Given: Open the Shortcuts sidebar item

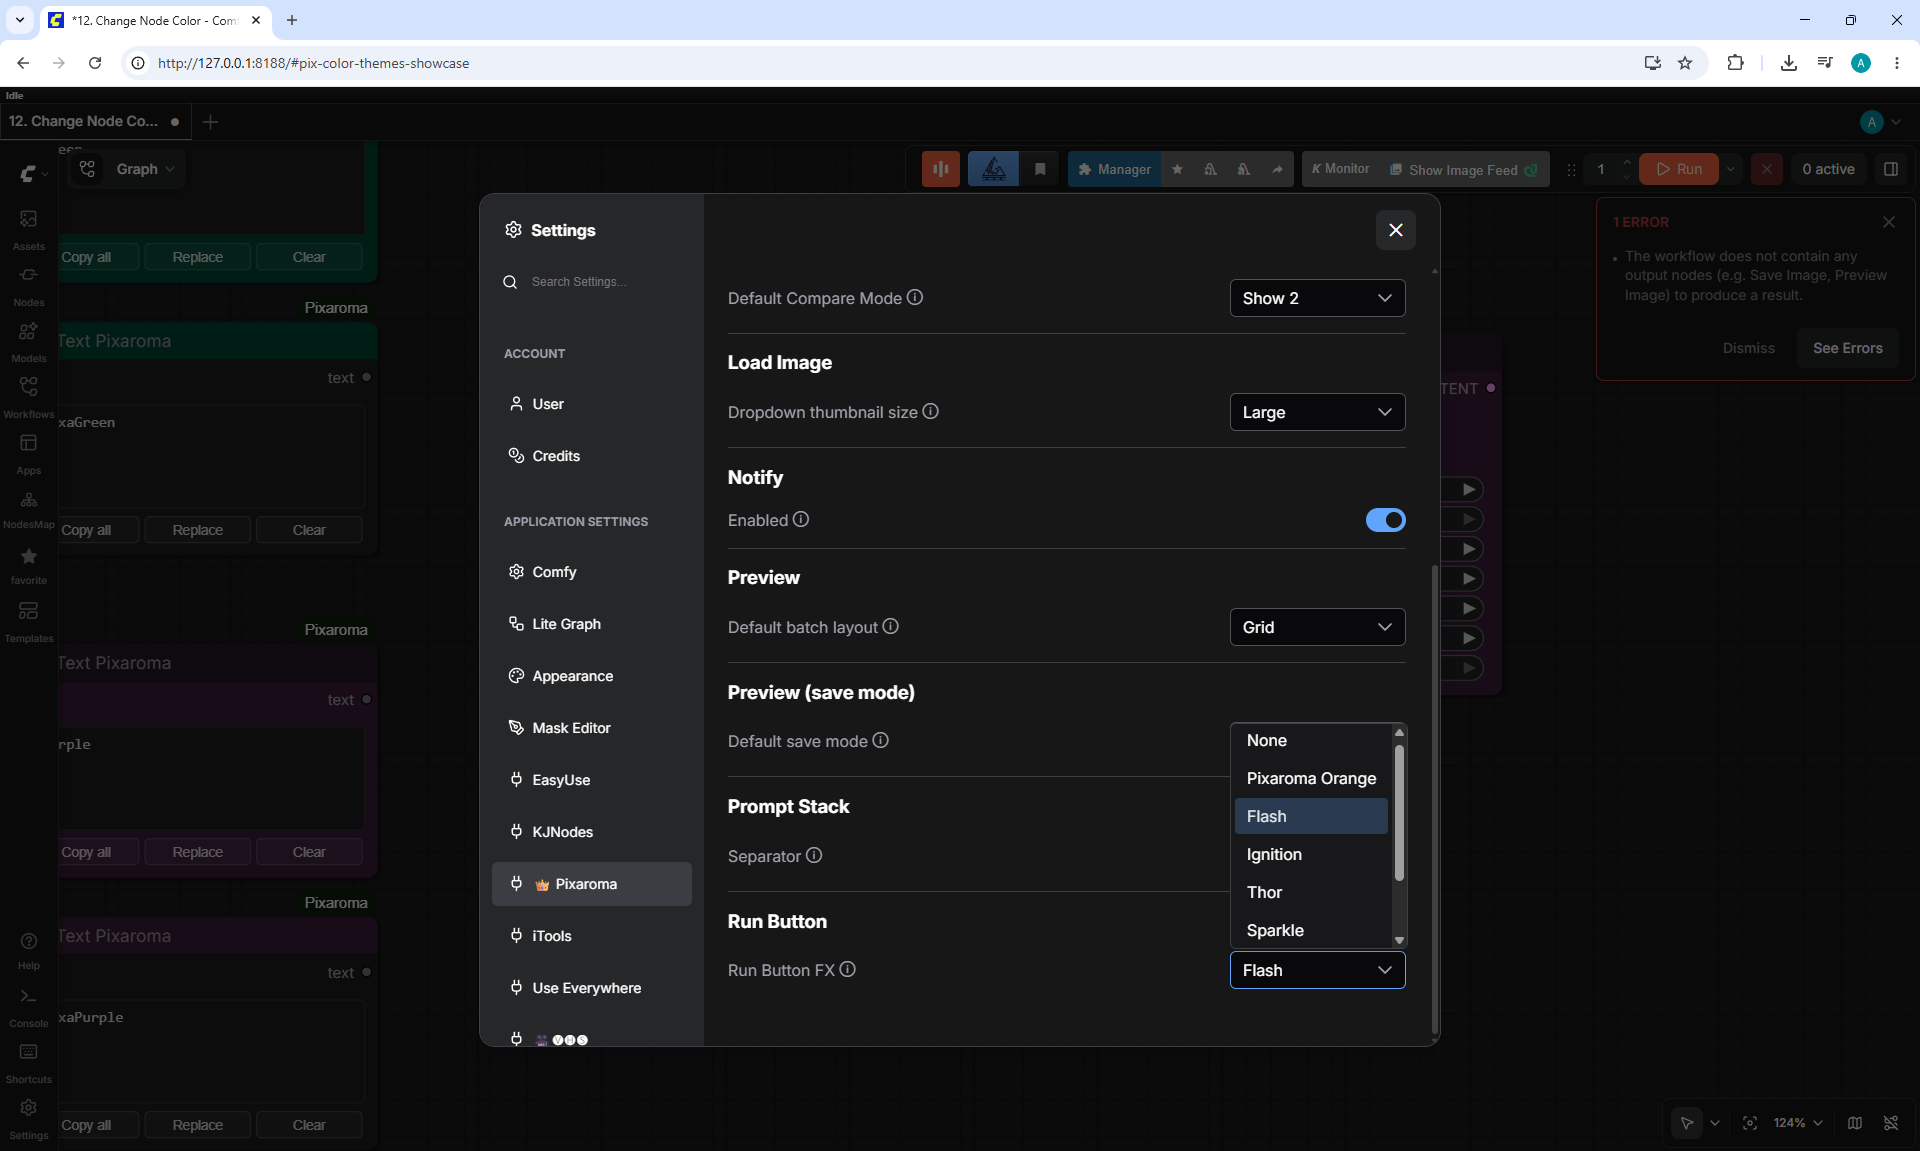Looking at the screenshot, I should point(28,1063).
